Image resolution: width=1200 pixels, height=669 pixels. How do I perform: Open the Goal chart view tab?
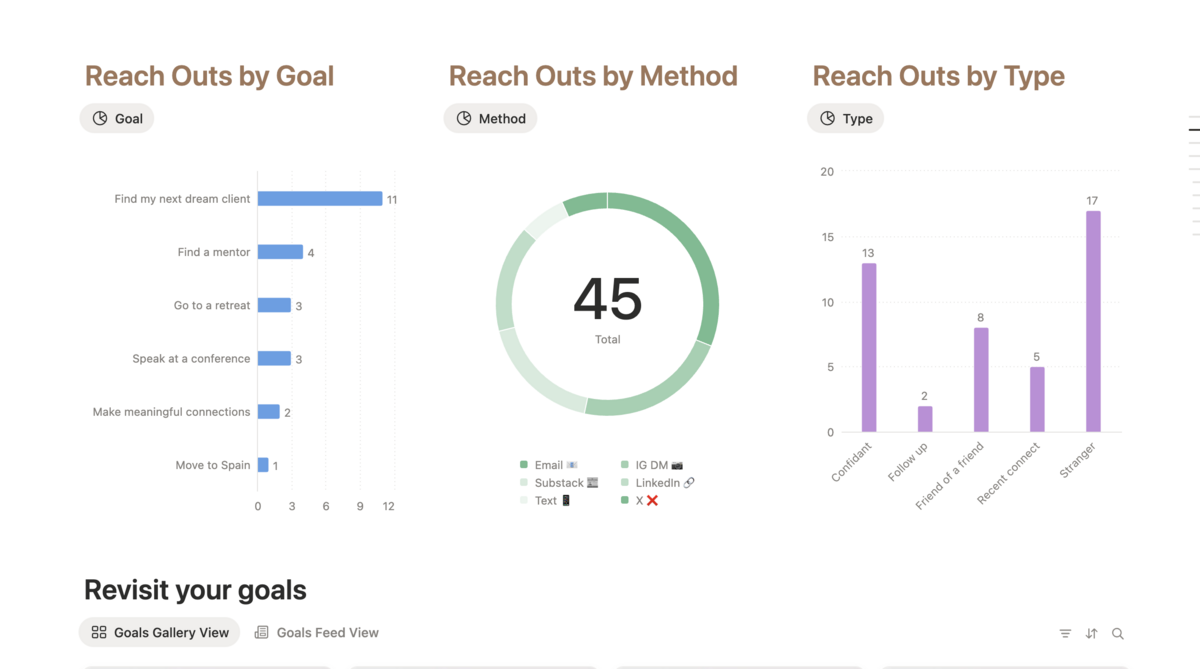117,118
